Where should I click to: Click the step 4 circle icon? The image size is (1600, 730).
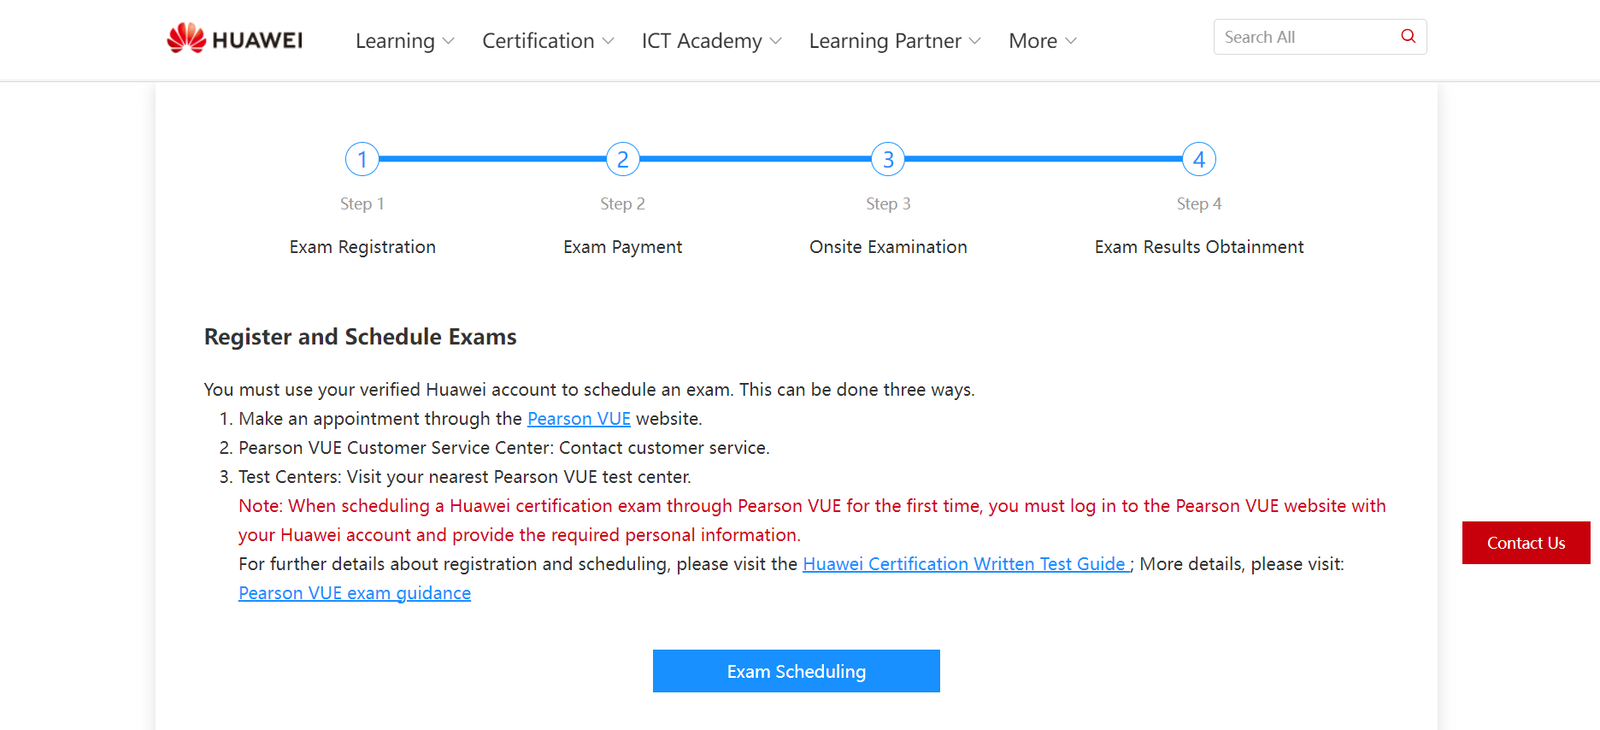pos(1199,159)
